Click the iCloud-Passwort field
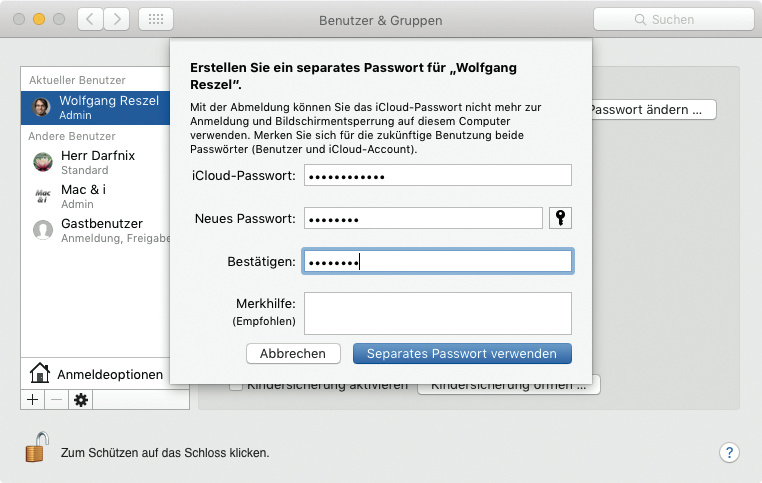The image size is (762, 483). tap(436, 176)
